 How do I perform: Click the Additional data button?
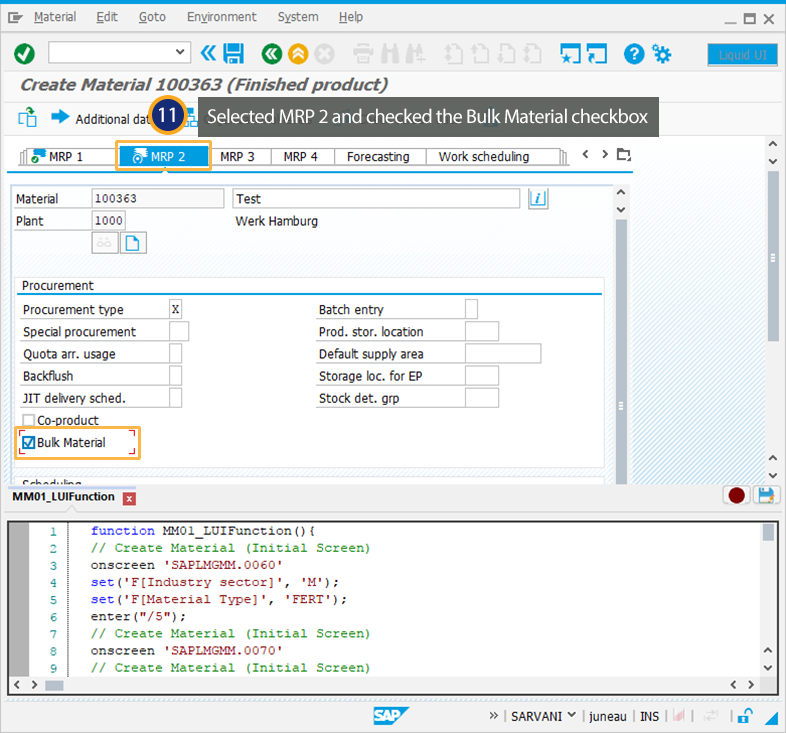click(x=100, y=119)
